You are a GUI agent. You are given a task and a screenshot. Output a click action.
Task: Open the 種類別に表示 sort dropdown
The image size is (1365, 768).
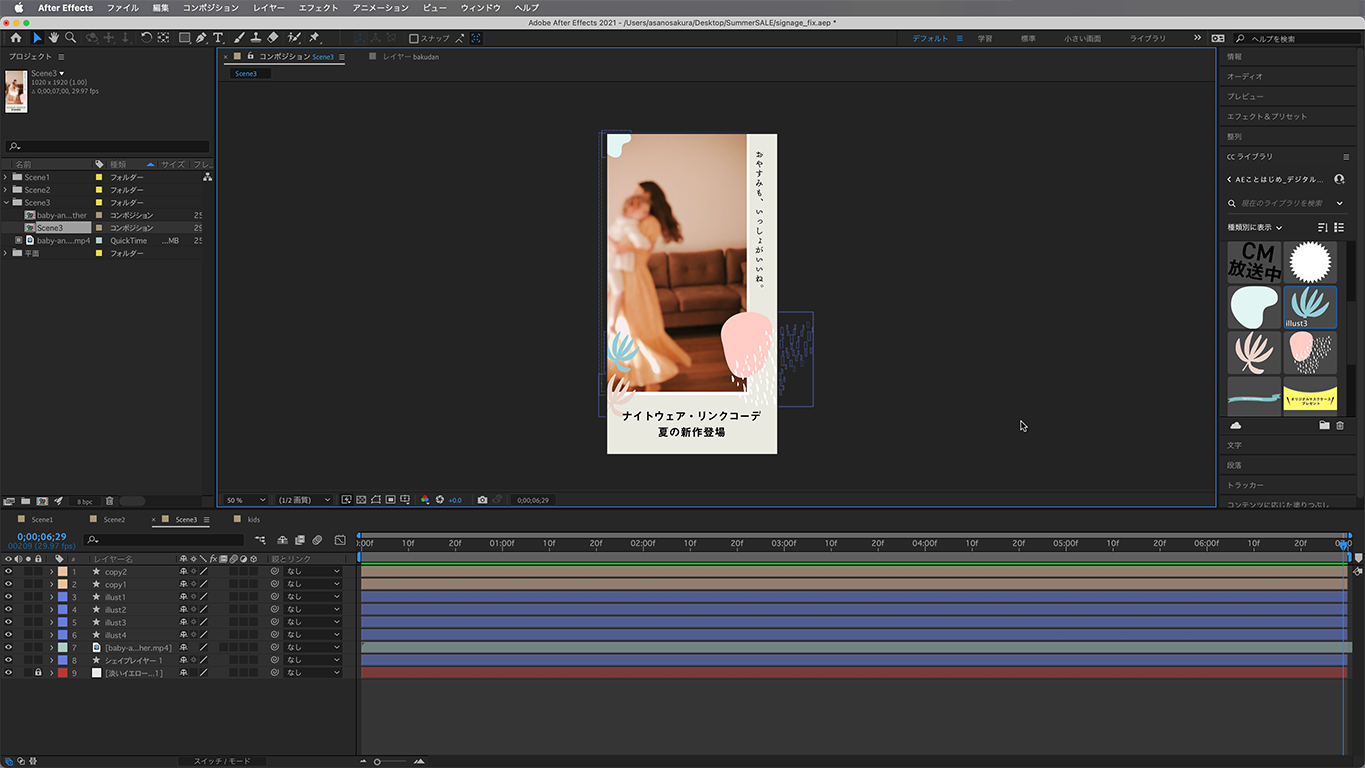[1255, 227]
